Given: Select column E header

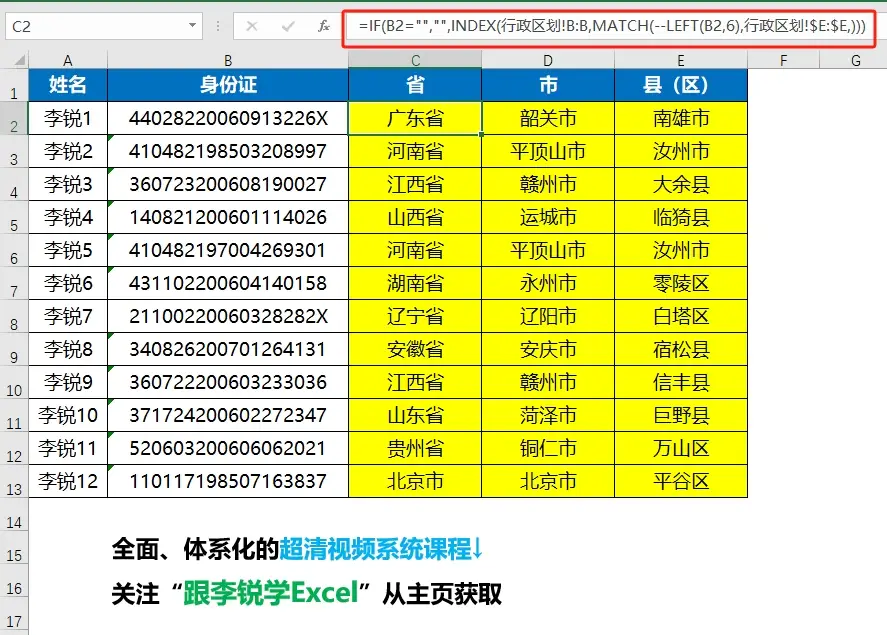Looking at the screenshot, I should click(x=681, y=60).
